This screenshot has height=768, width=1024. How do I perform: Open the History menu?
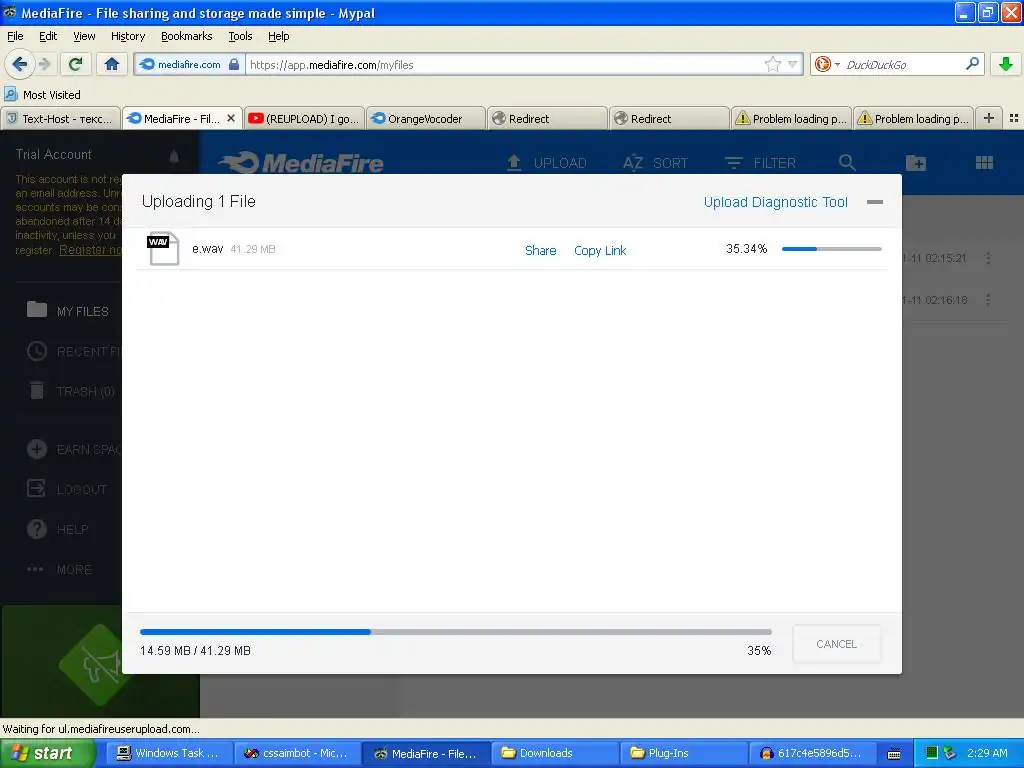[127, 36]
